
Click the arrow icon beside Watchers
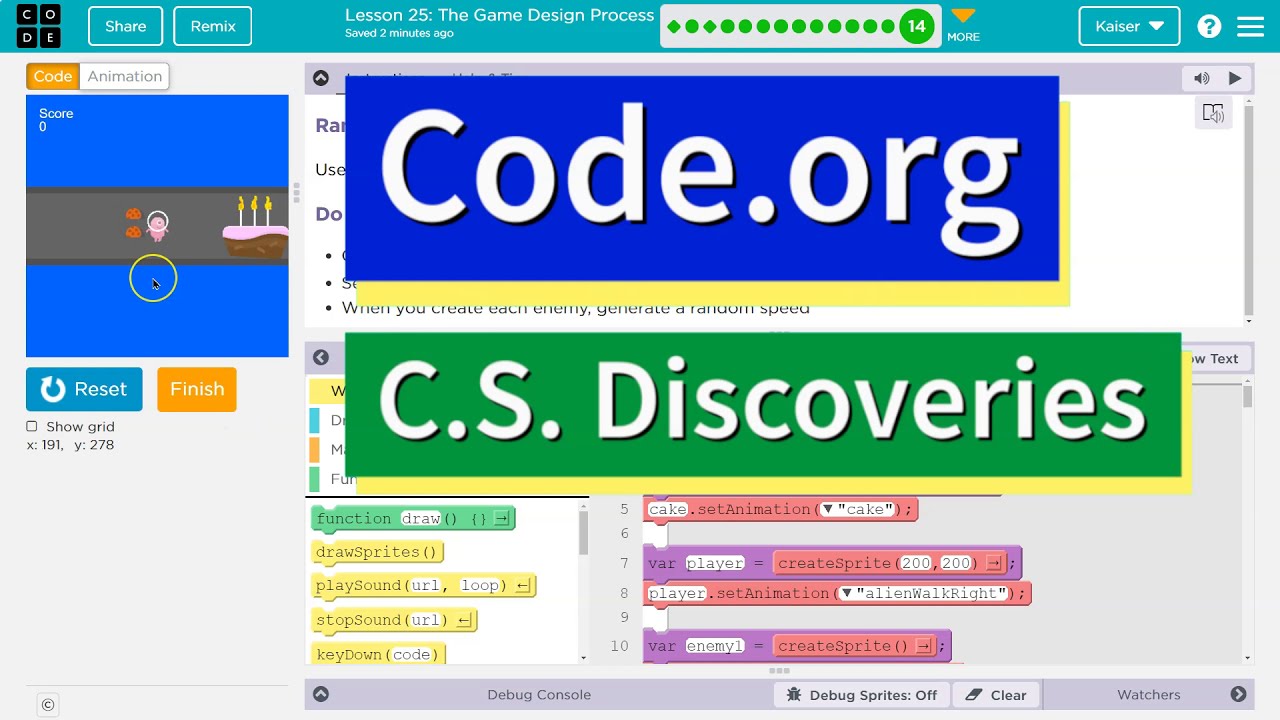[x=1238, y=694]
